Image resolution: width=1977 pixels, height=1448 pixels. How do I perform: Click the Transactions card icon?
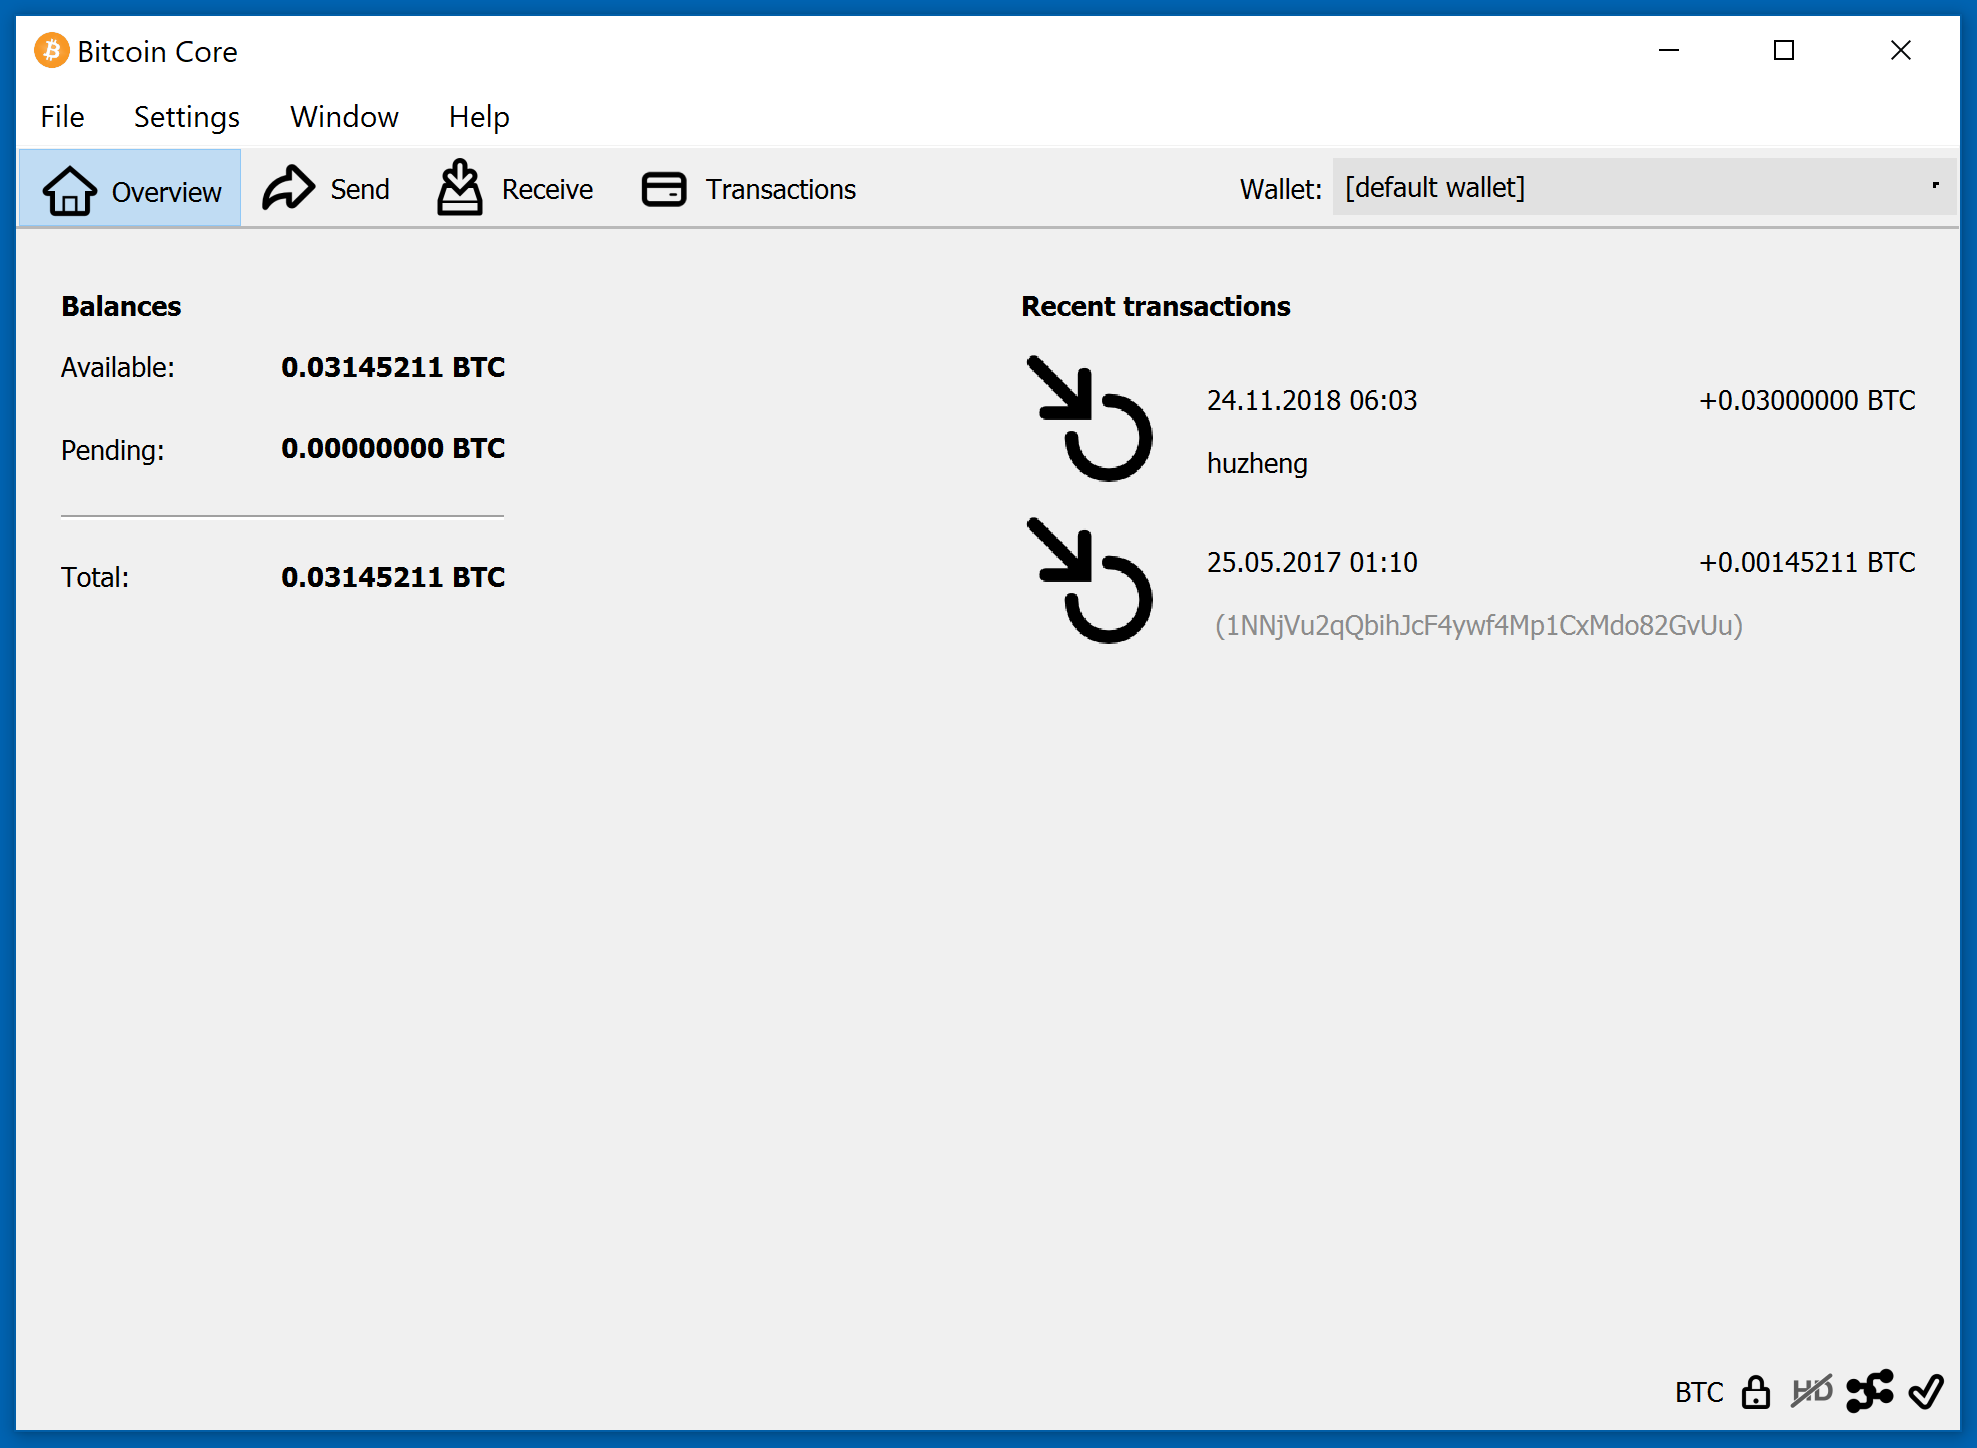pos(663,189)
